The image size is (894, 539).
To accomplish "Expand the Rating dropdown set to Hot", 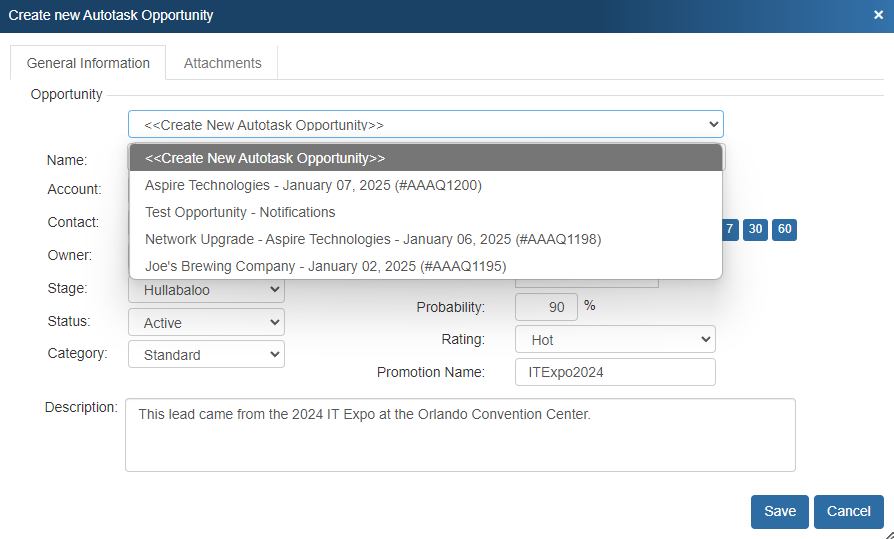I will point(615,340).
